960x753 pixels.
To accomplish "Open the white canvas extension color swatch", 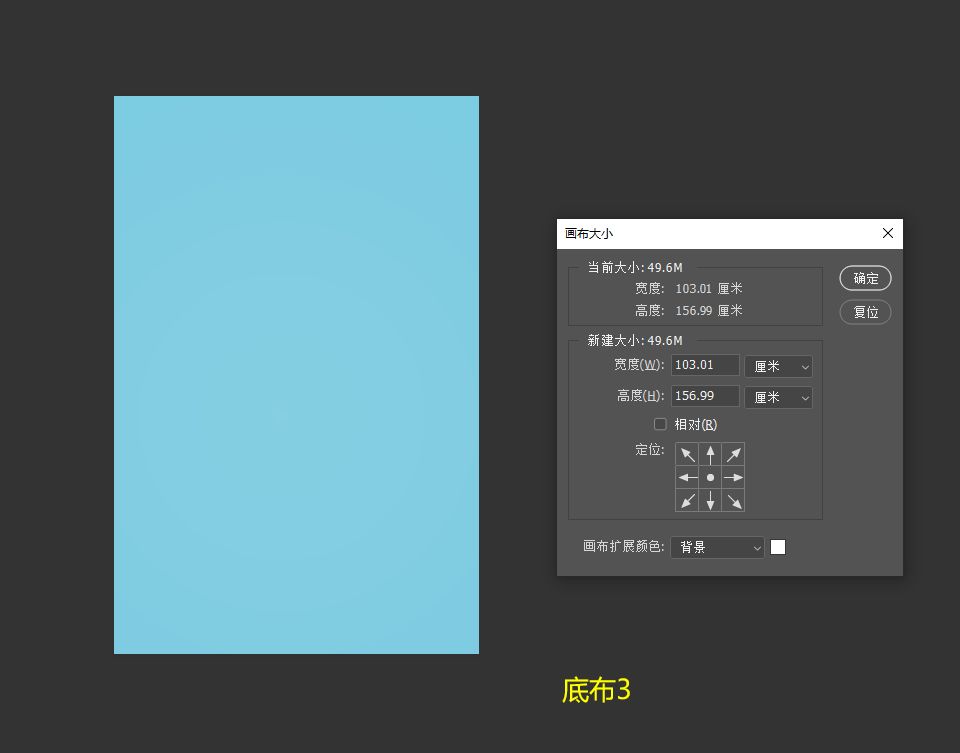I will pyautogui.click(x=778, y=547).
